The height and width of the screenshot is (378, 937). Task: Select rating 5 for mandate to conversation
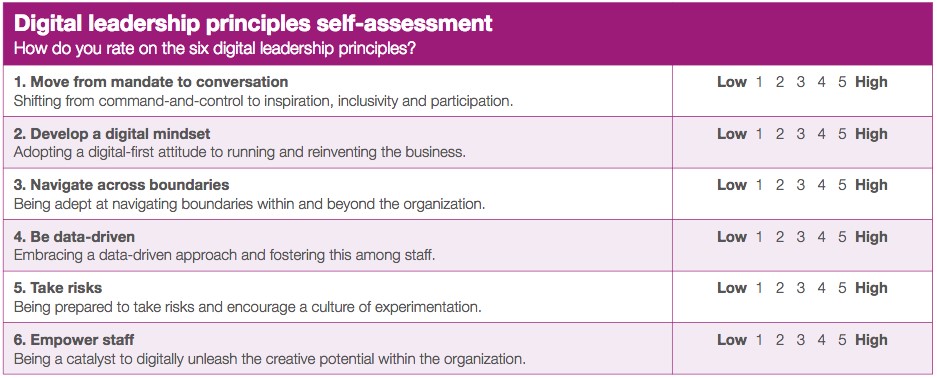(842, 82)
